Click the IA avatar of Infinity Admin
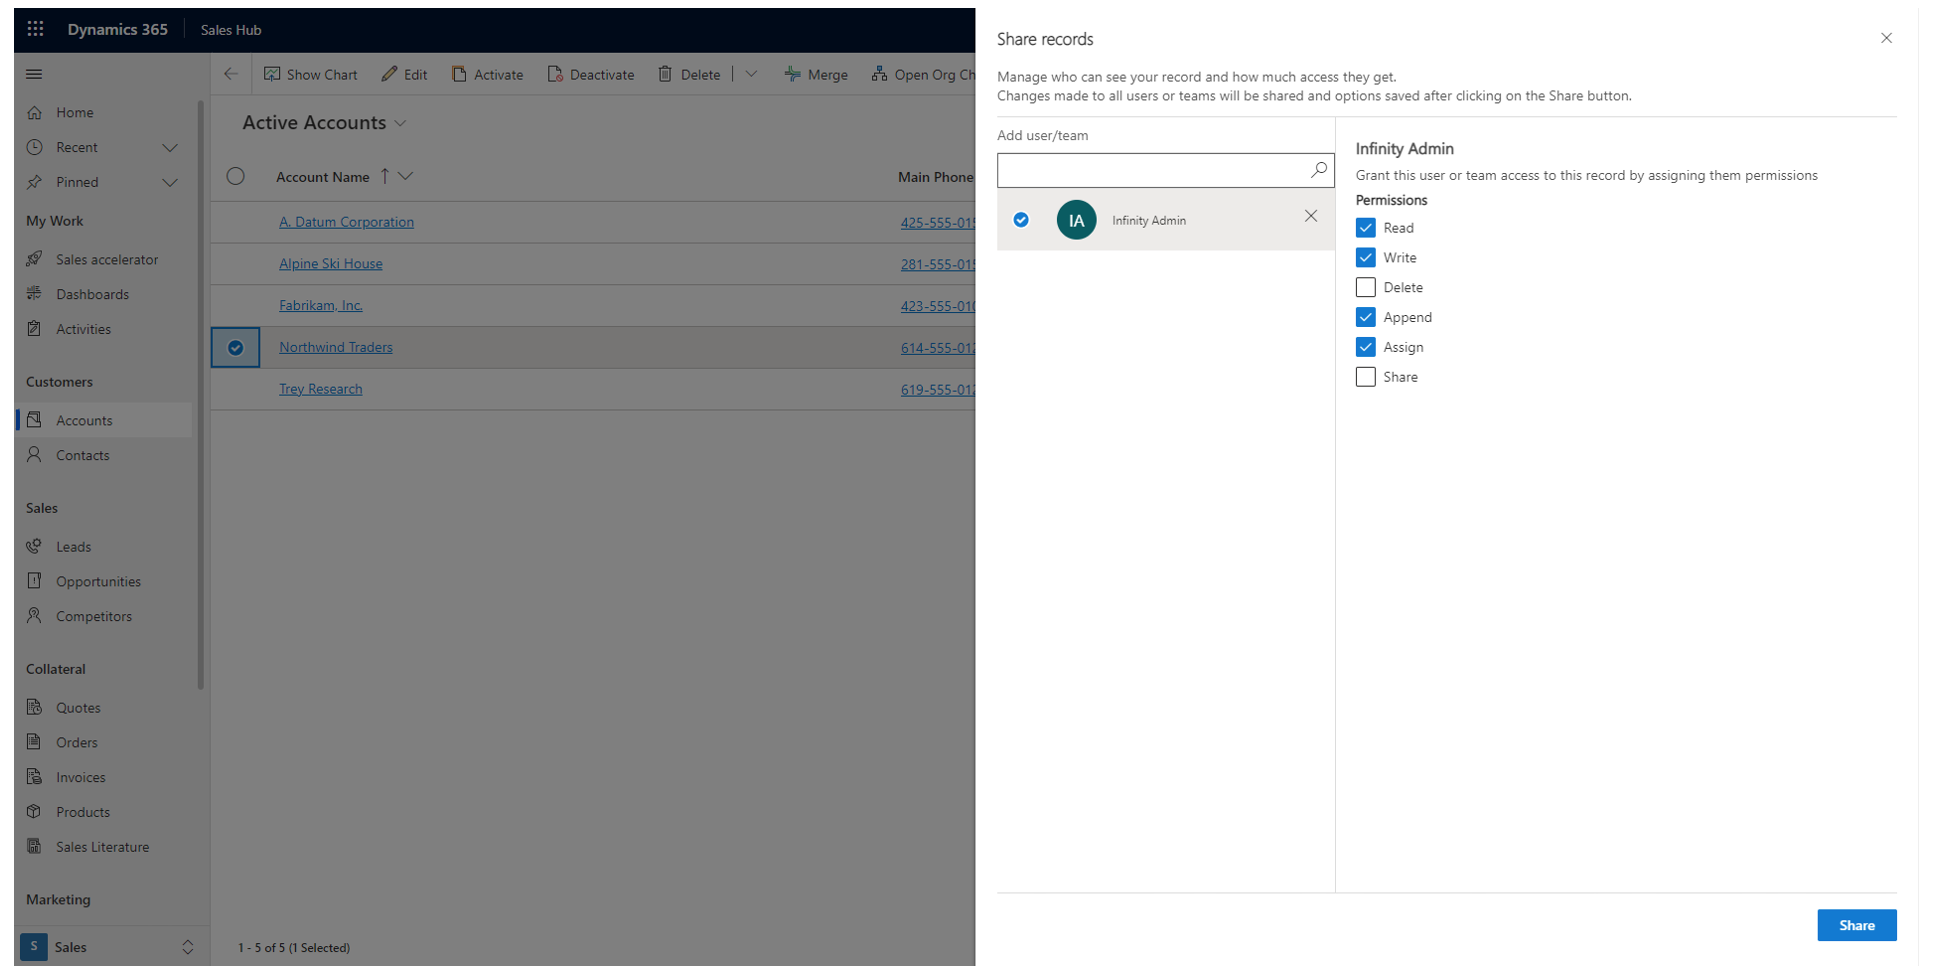The image size is (1934, 972). click(1076, 220)
